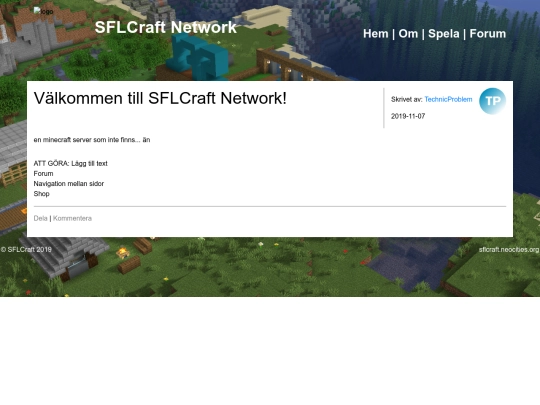Click the Dela share link
This screenshot has width=540, height=405.
click(41, 218)
